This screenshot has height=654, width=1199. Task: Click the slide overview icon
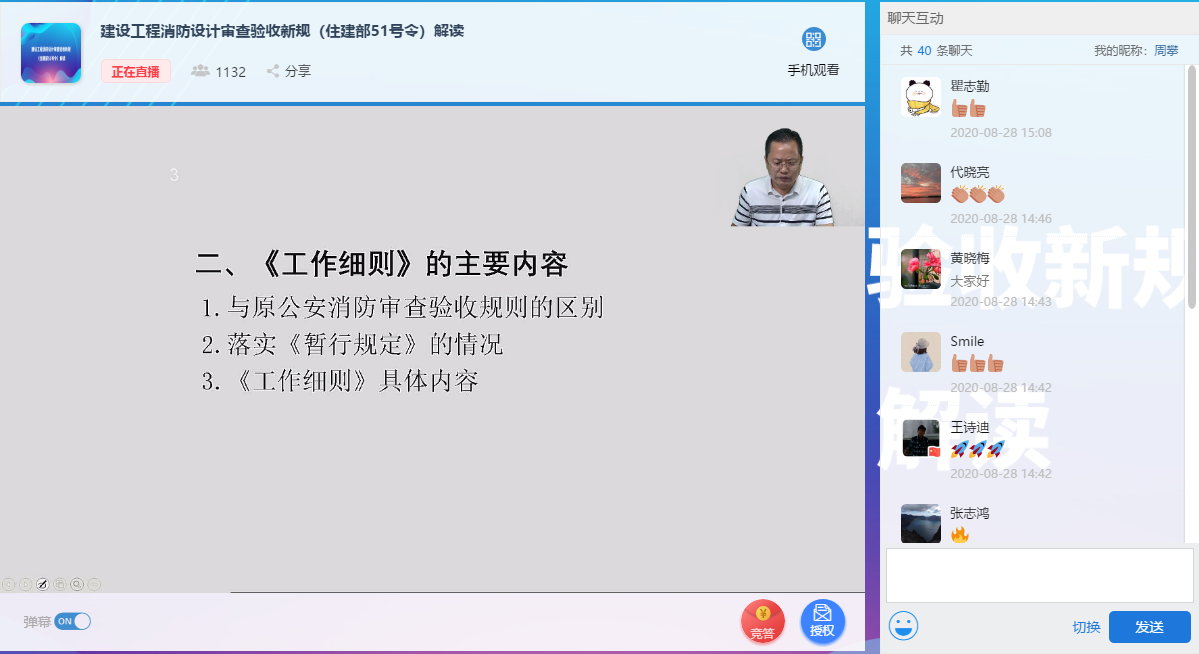click(x=60, y=584)
